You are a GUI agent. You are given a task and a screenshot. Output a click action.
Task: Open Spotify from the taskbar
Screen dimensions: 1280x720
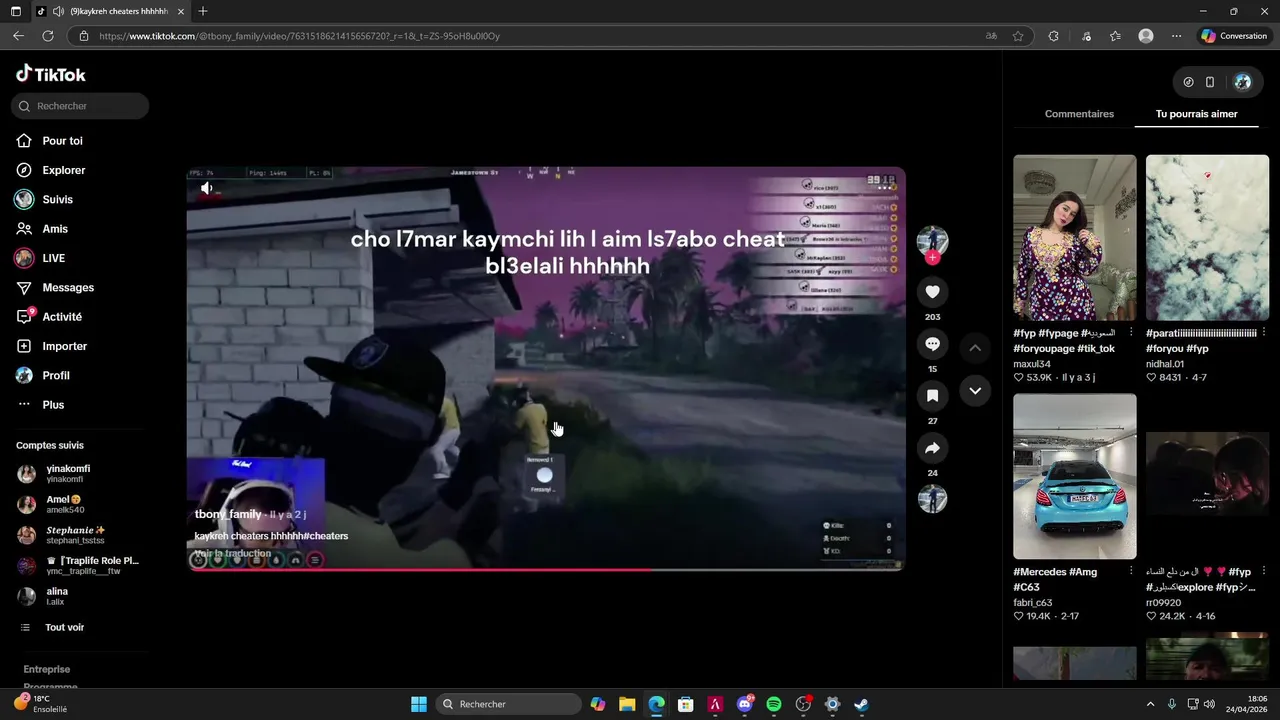click(x=773, y=704)
